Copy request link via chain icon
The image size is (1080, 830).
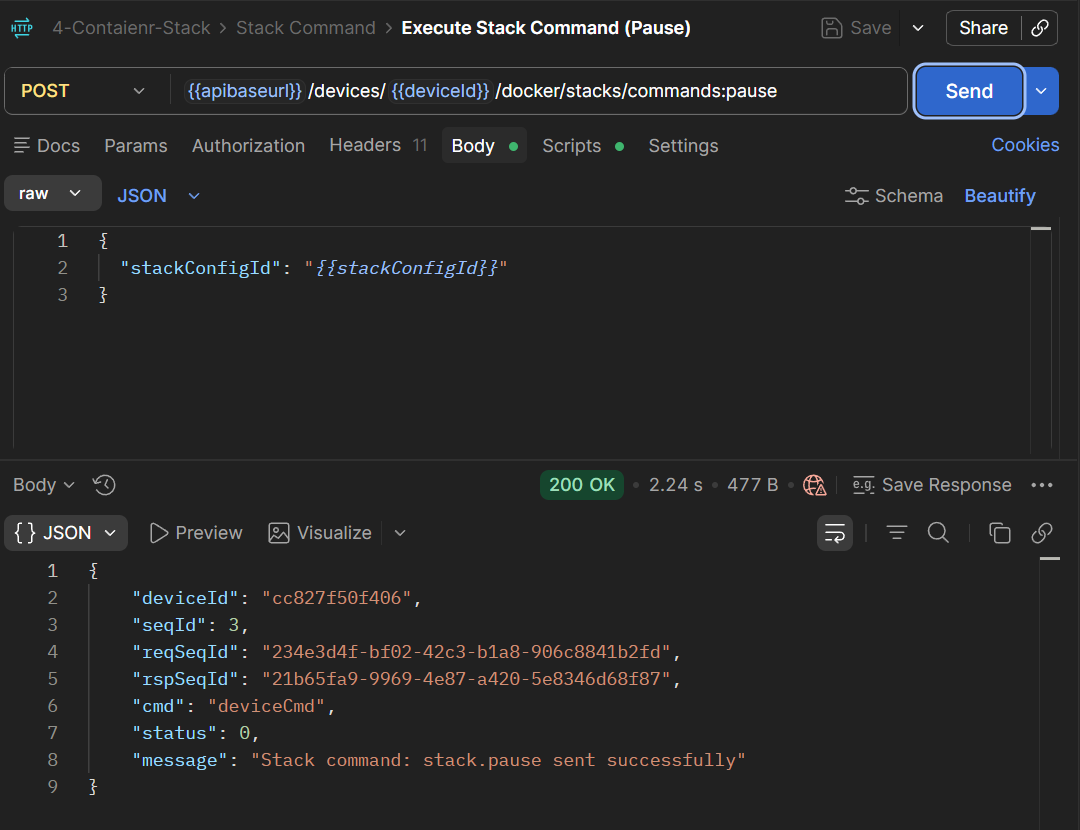(1039, 28)
